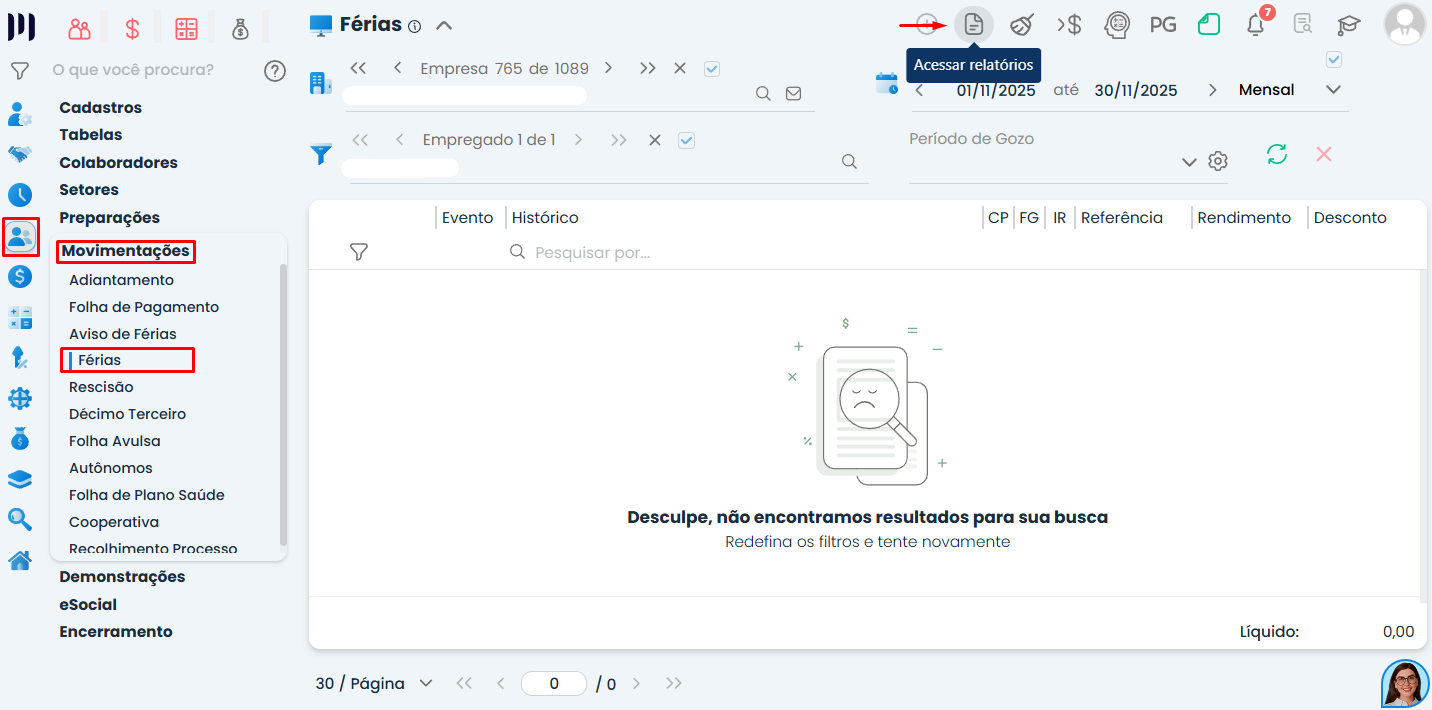Screen dimensions: 1432x710
Task: Open the sidebar magnifier icon
Action: (x=20, y=519)
